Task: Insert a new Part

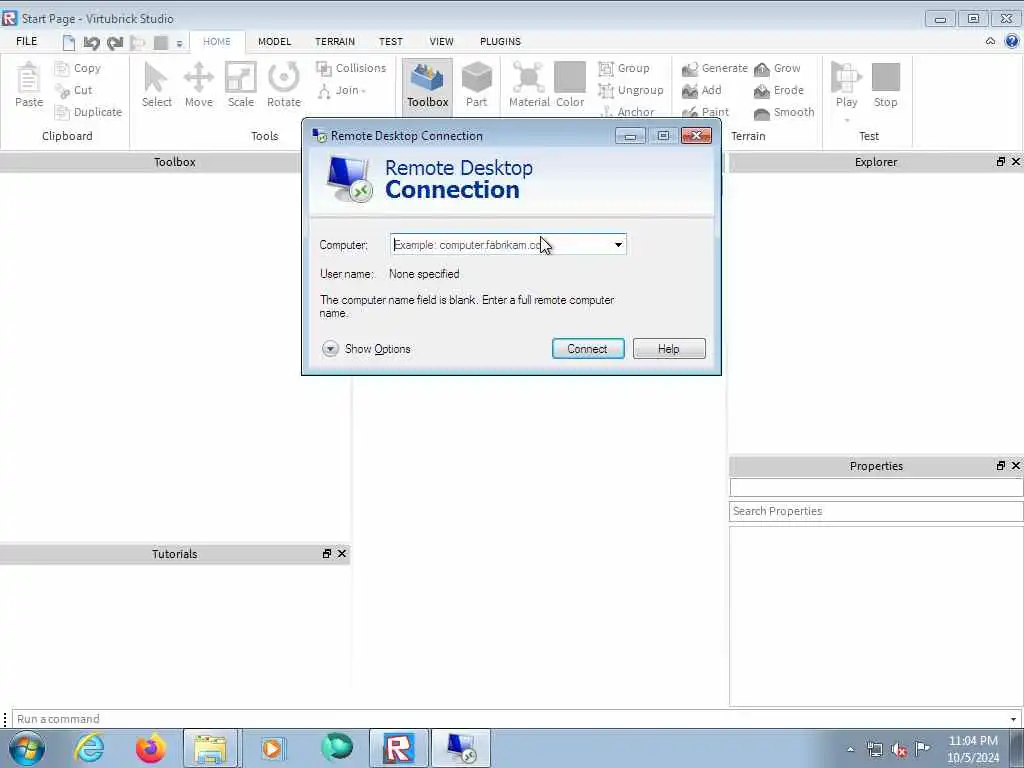Action: click(477, 84)
